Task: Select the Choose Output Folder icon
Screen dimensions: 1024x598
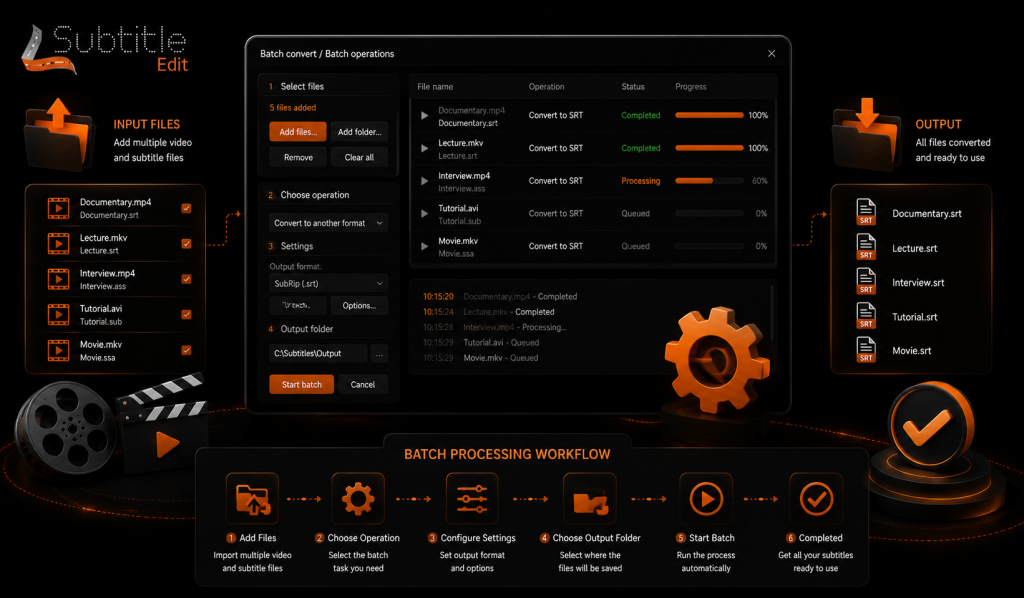Action: [590, 499]
